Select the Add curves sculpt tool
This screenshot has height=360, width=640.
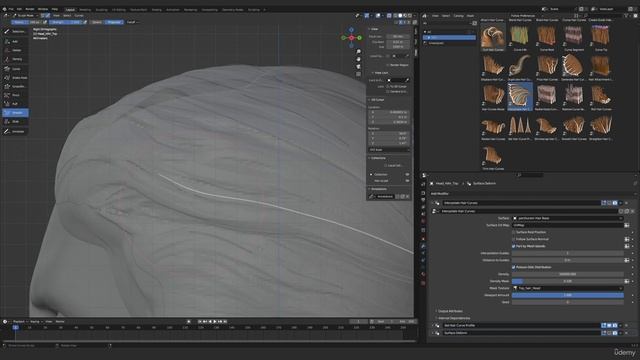[x=15, y=41]
